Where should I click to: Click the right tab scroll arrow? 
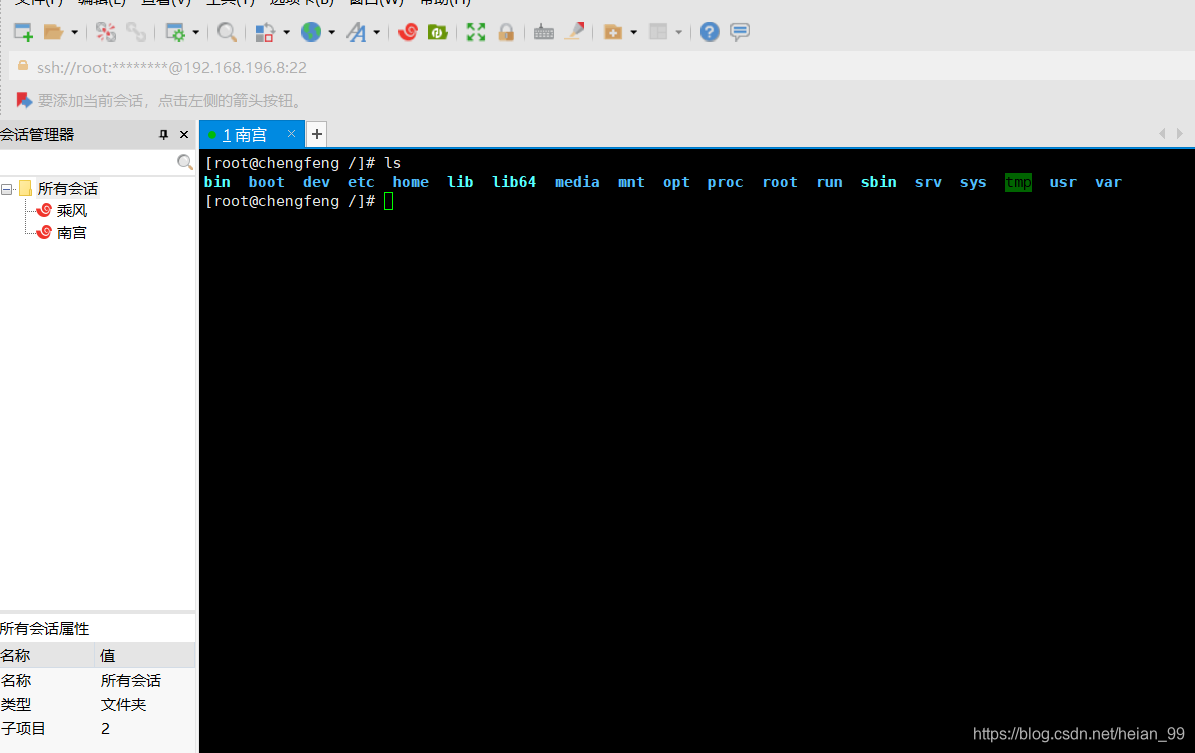pos(1180,134)
